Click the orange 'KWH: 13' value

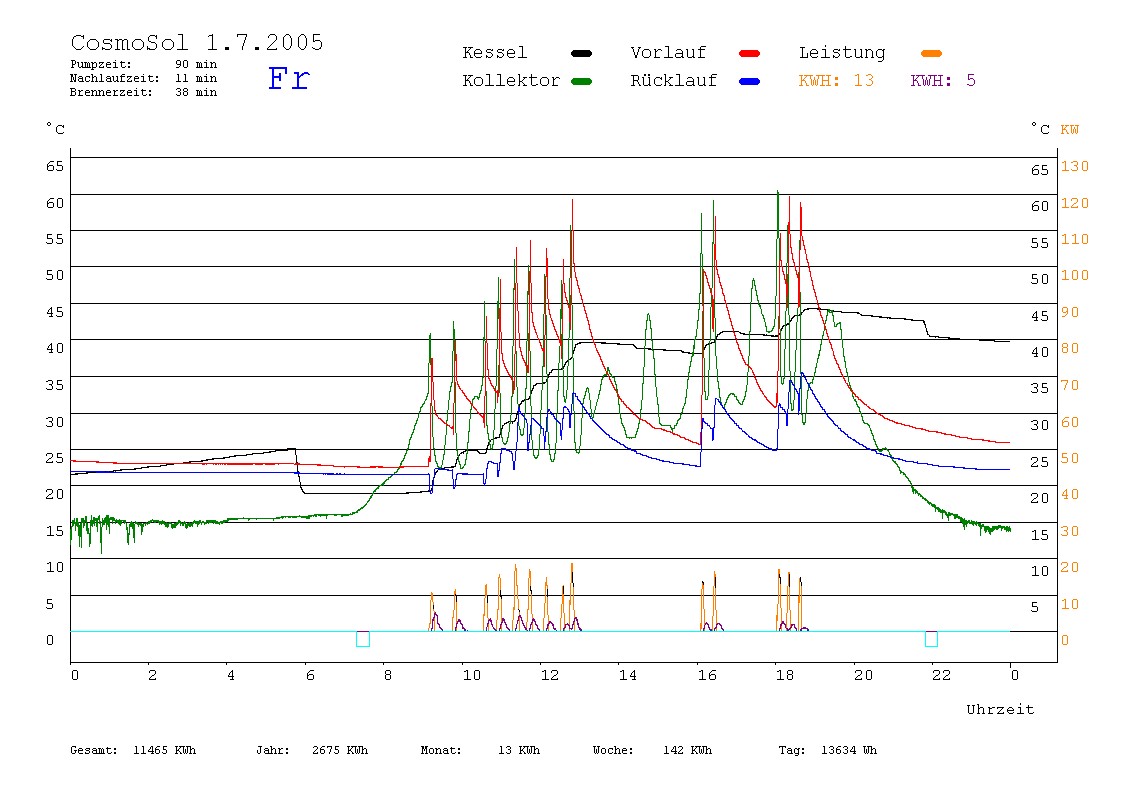point(836,81)
